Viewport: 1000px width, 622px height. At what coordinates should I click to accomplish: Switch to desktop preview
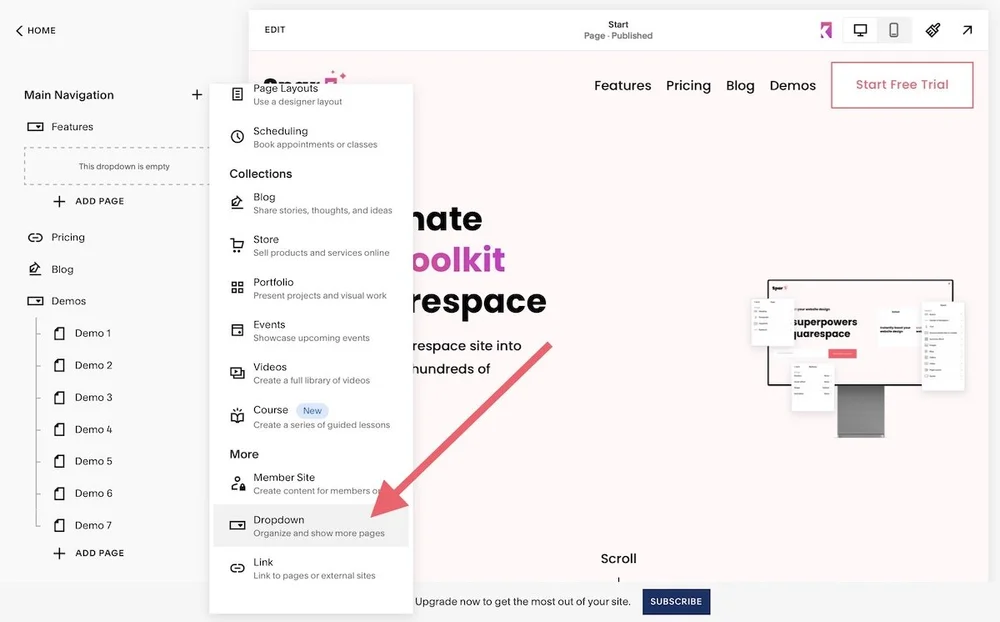coord(859,30)
